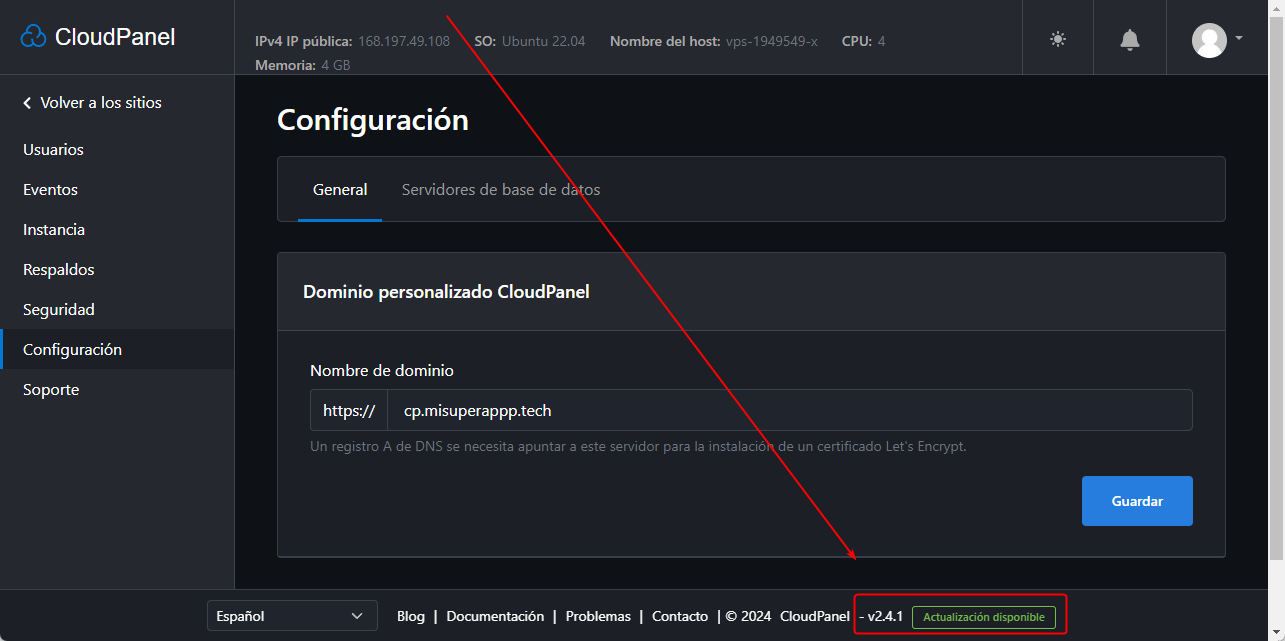
Task: Expand the account menu caret arrow
Action: [x=1239, y=38]
